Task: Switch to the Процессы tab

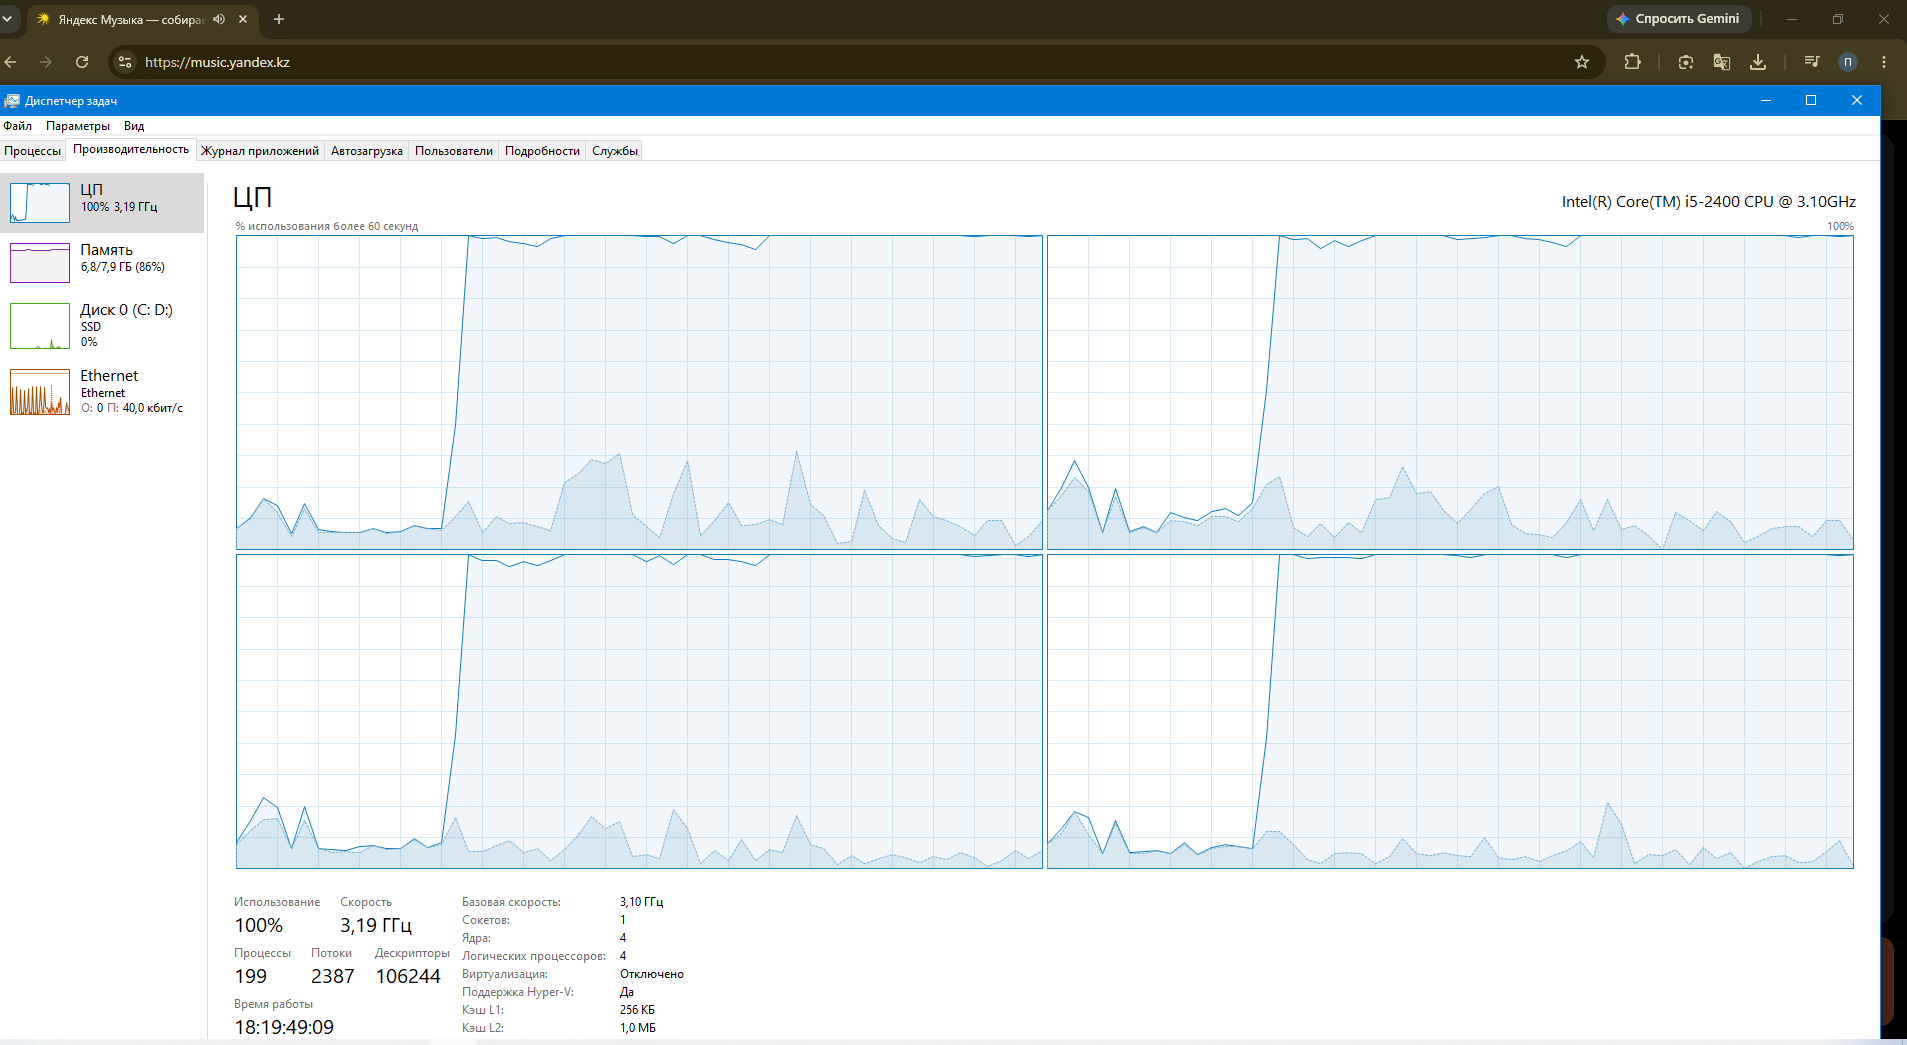Action: 33,151
